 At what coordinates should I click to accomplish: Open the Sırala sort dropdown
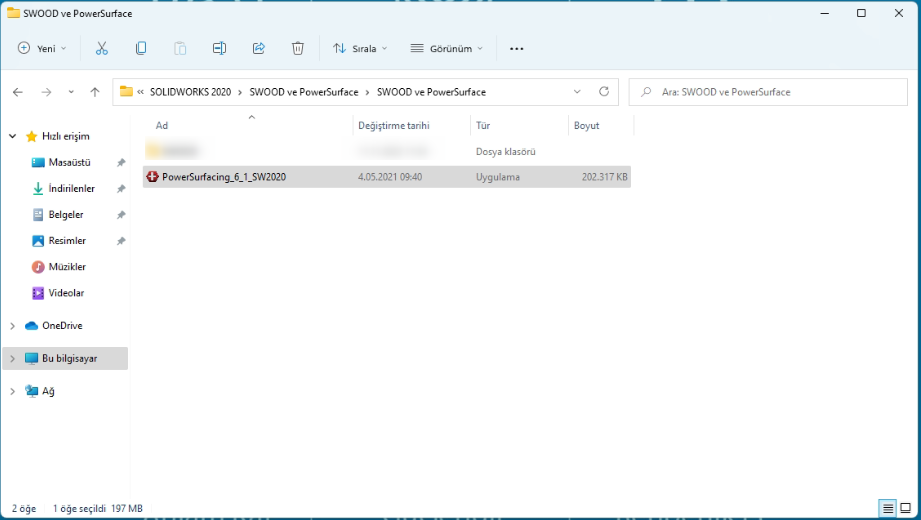[360, 49]
